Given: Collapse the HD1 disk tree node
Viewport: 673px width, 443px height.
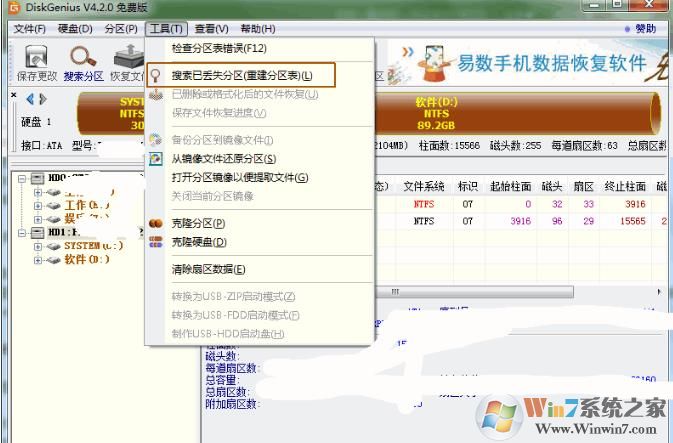Looking at the screenshot, I should pyautogui.click(x=23, y=232).
